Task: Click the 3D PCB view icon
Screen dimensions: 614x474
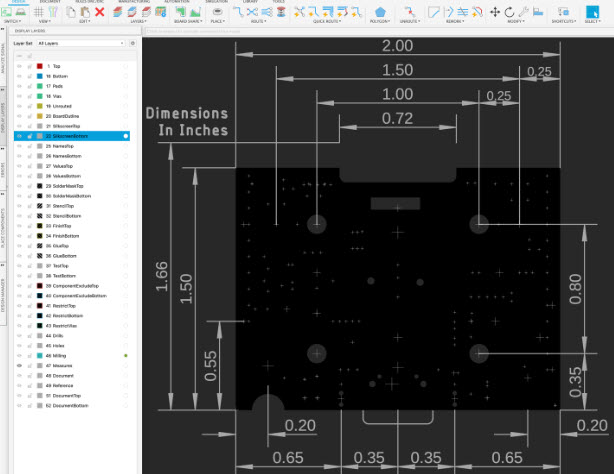Action: pos(21,12)
